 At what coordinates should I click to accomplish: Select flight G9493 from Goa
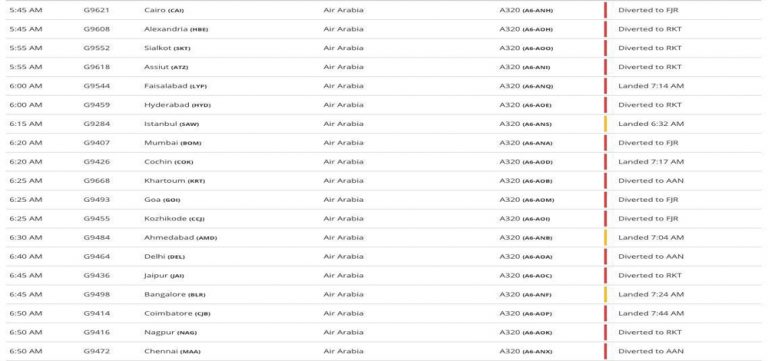click(96, 200)
